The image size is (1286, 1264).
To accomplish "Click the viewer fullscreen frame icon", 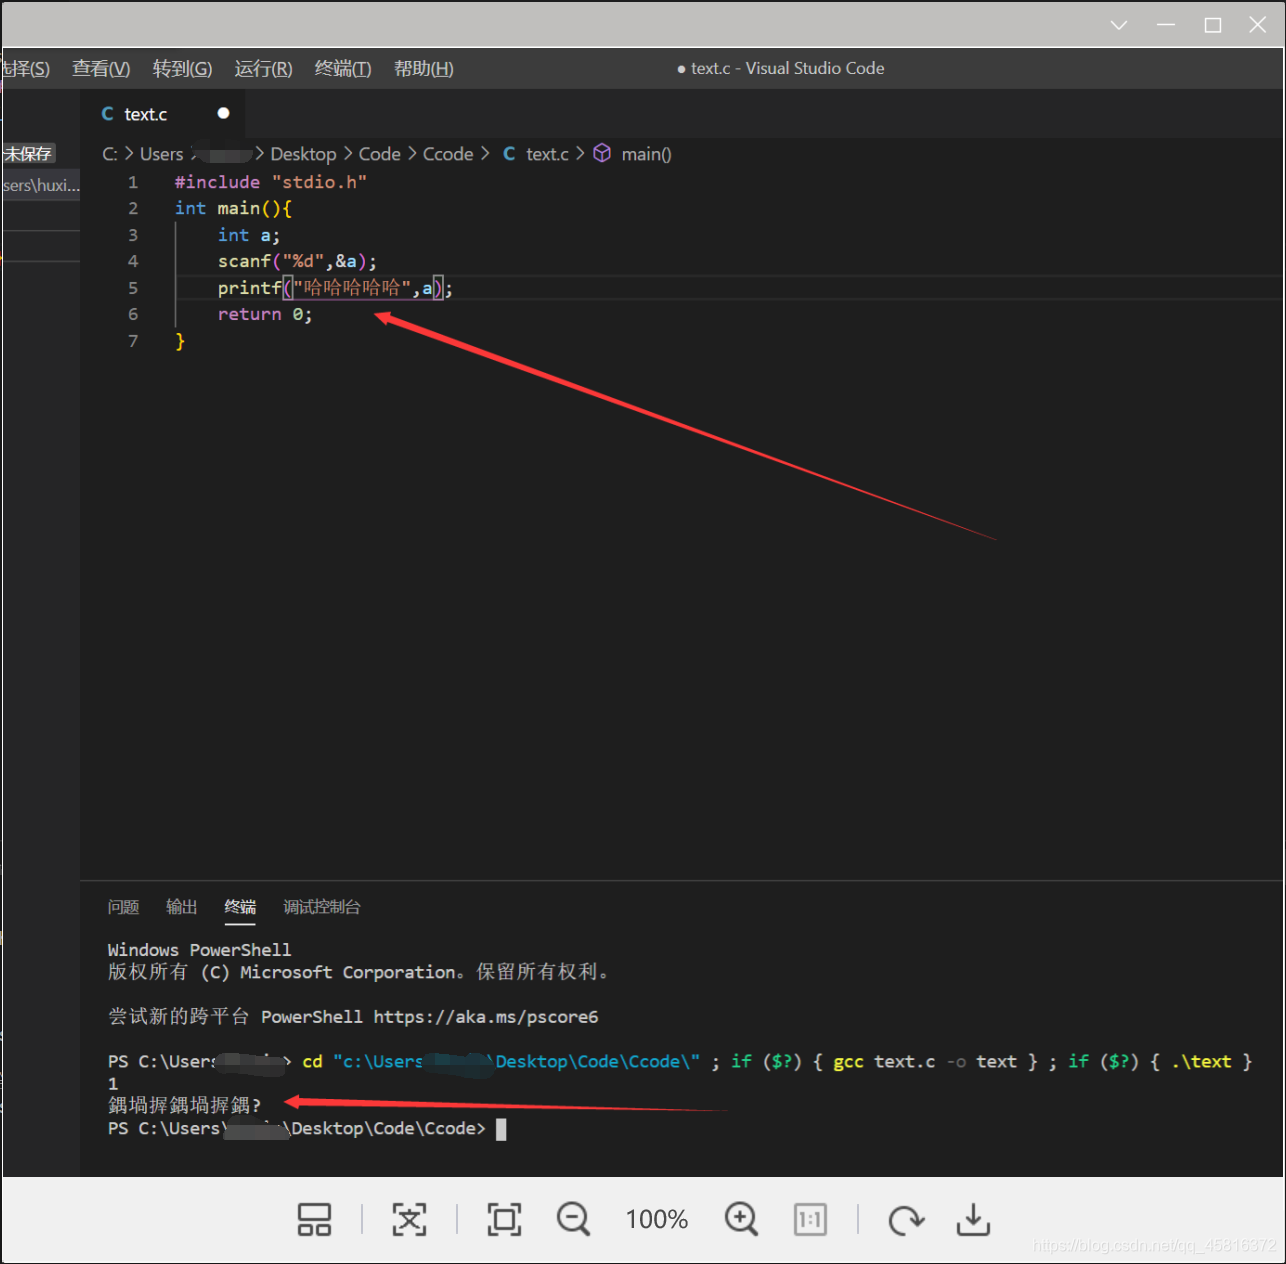I will click(x=504, y=1220).
